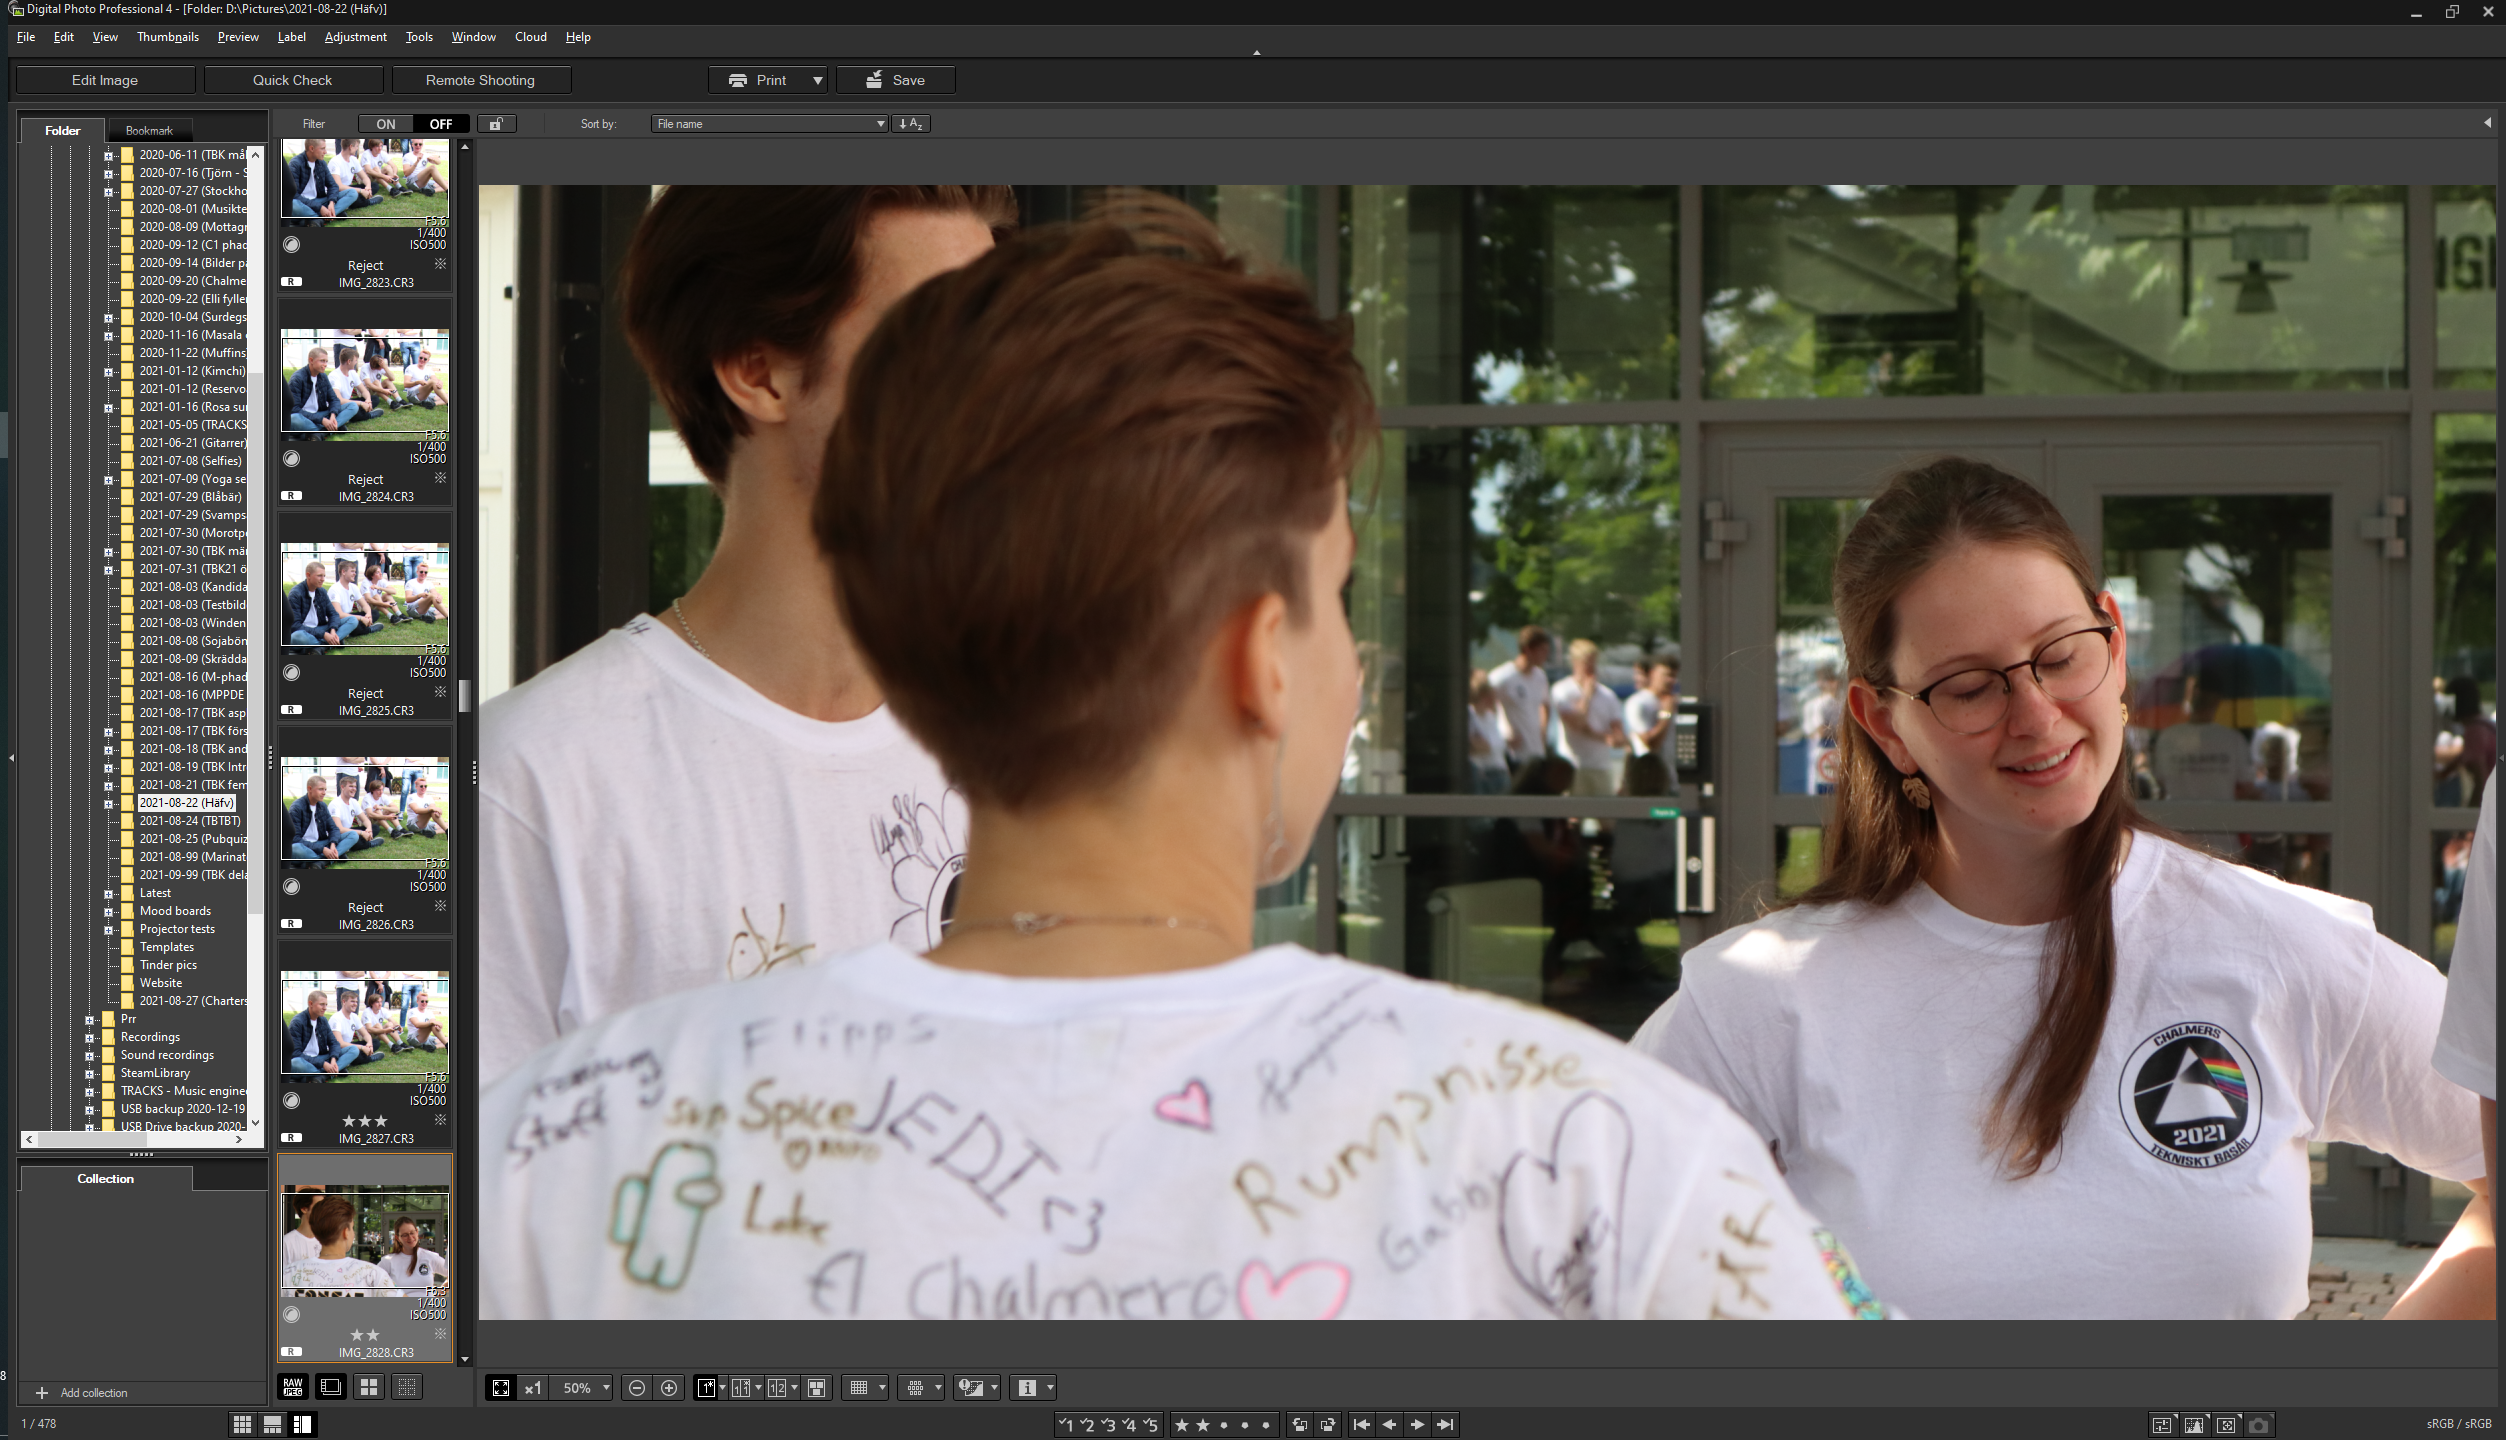
Task: Click the Save button
Action: coord(894,79)
